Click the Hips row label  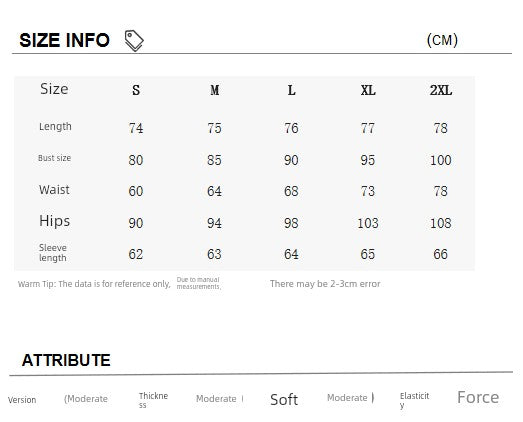pos(54,221)
